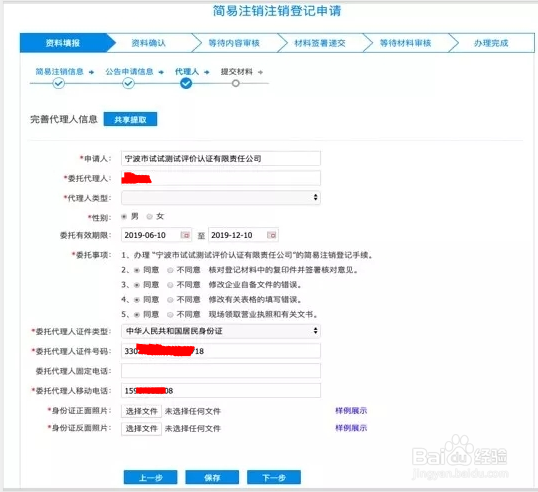Screen dimensions: 538x492
Task: Click the start date field 2019-06-10
Action: [156, 235]
